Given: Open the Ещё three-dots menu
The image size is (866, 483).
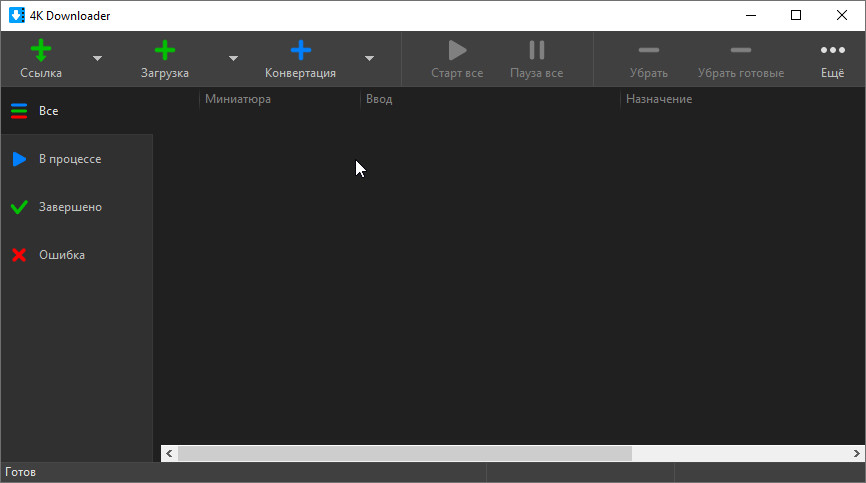Looking at the screenshot, I should (x=832, y=51).
